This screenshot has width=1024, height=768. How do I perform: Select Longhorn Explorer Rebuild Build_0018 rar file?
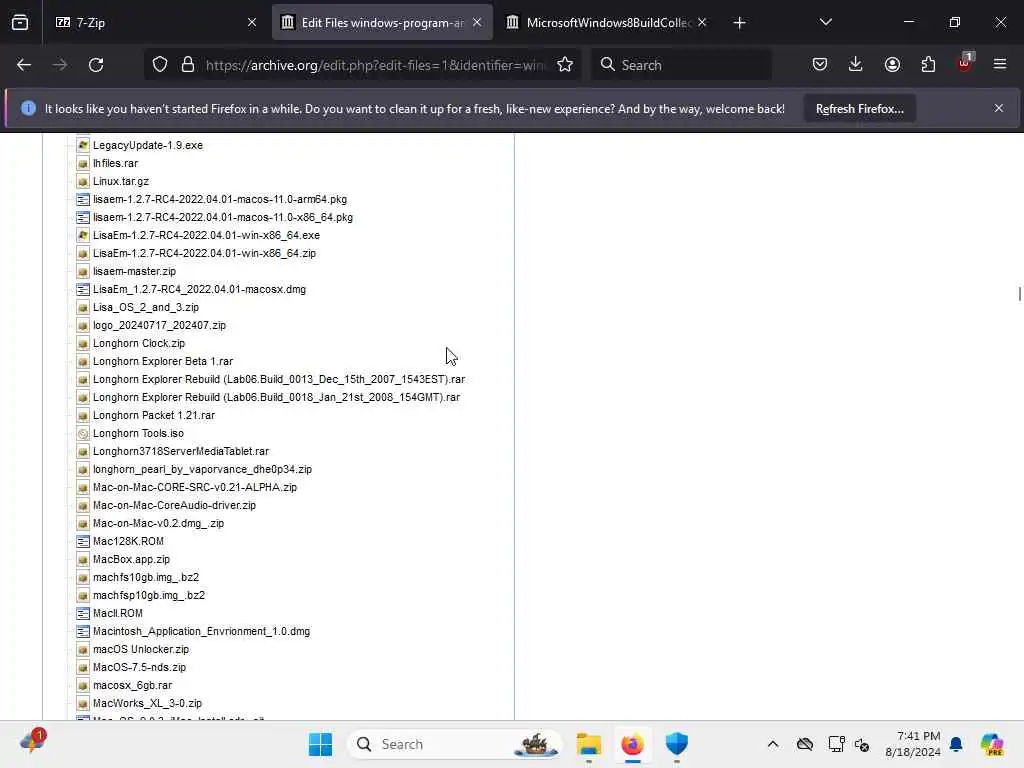click(277, 397)
